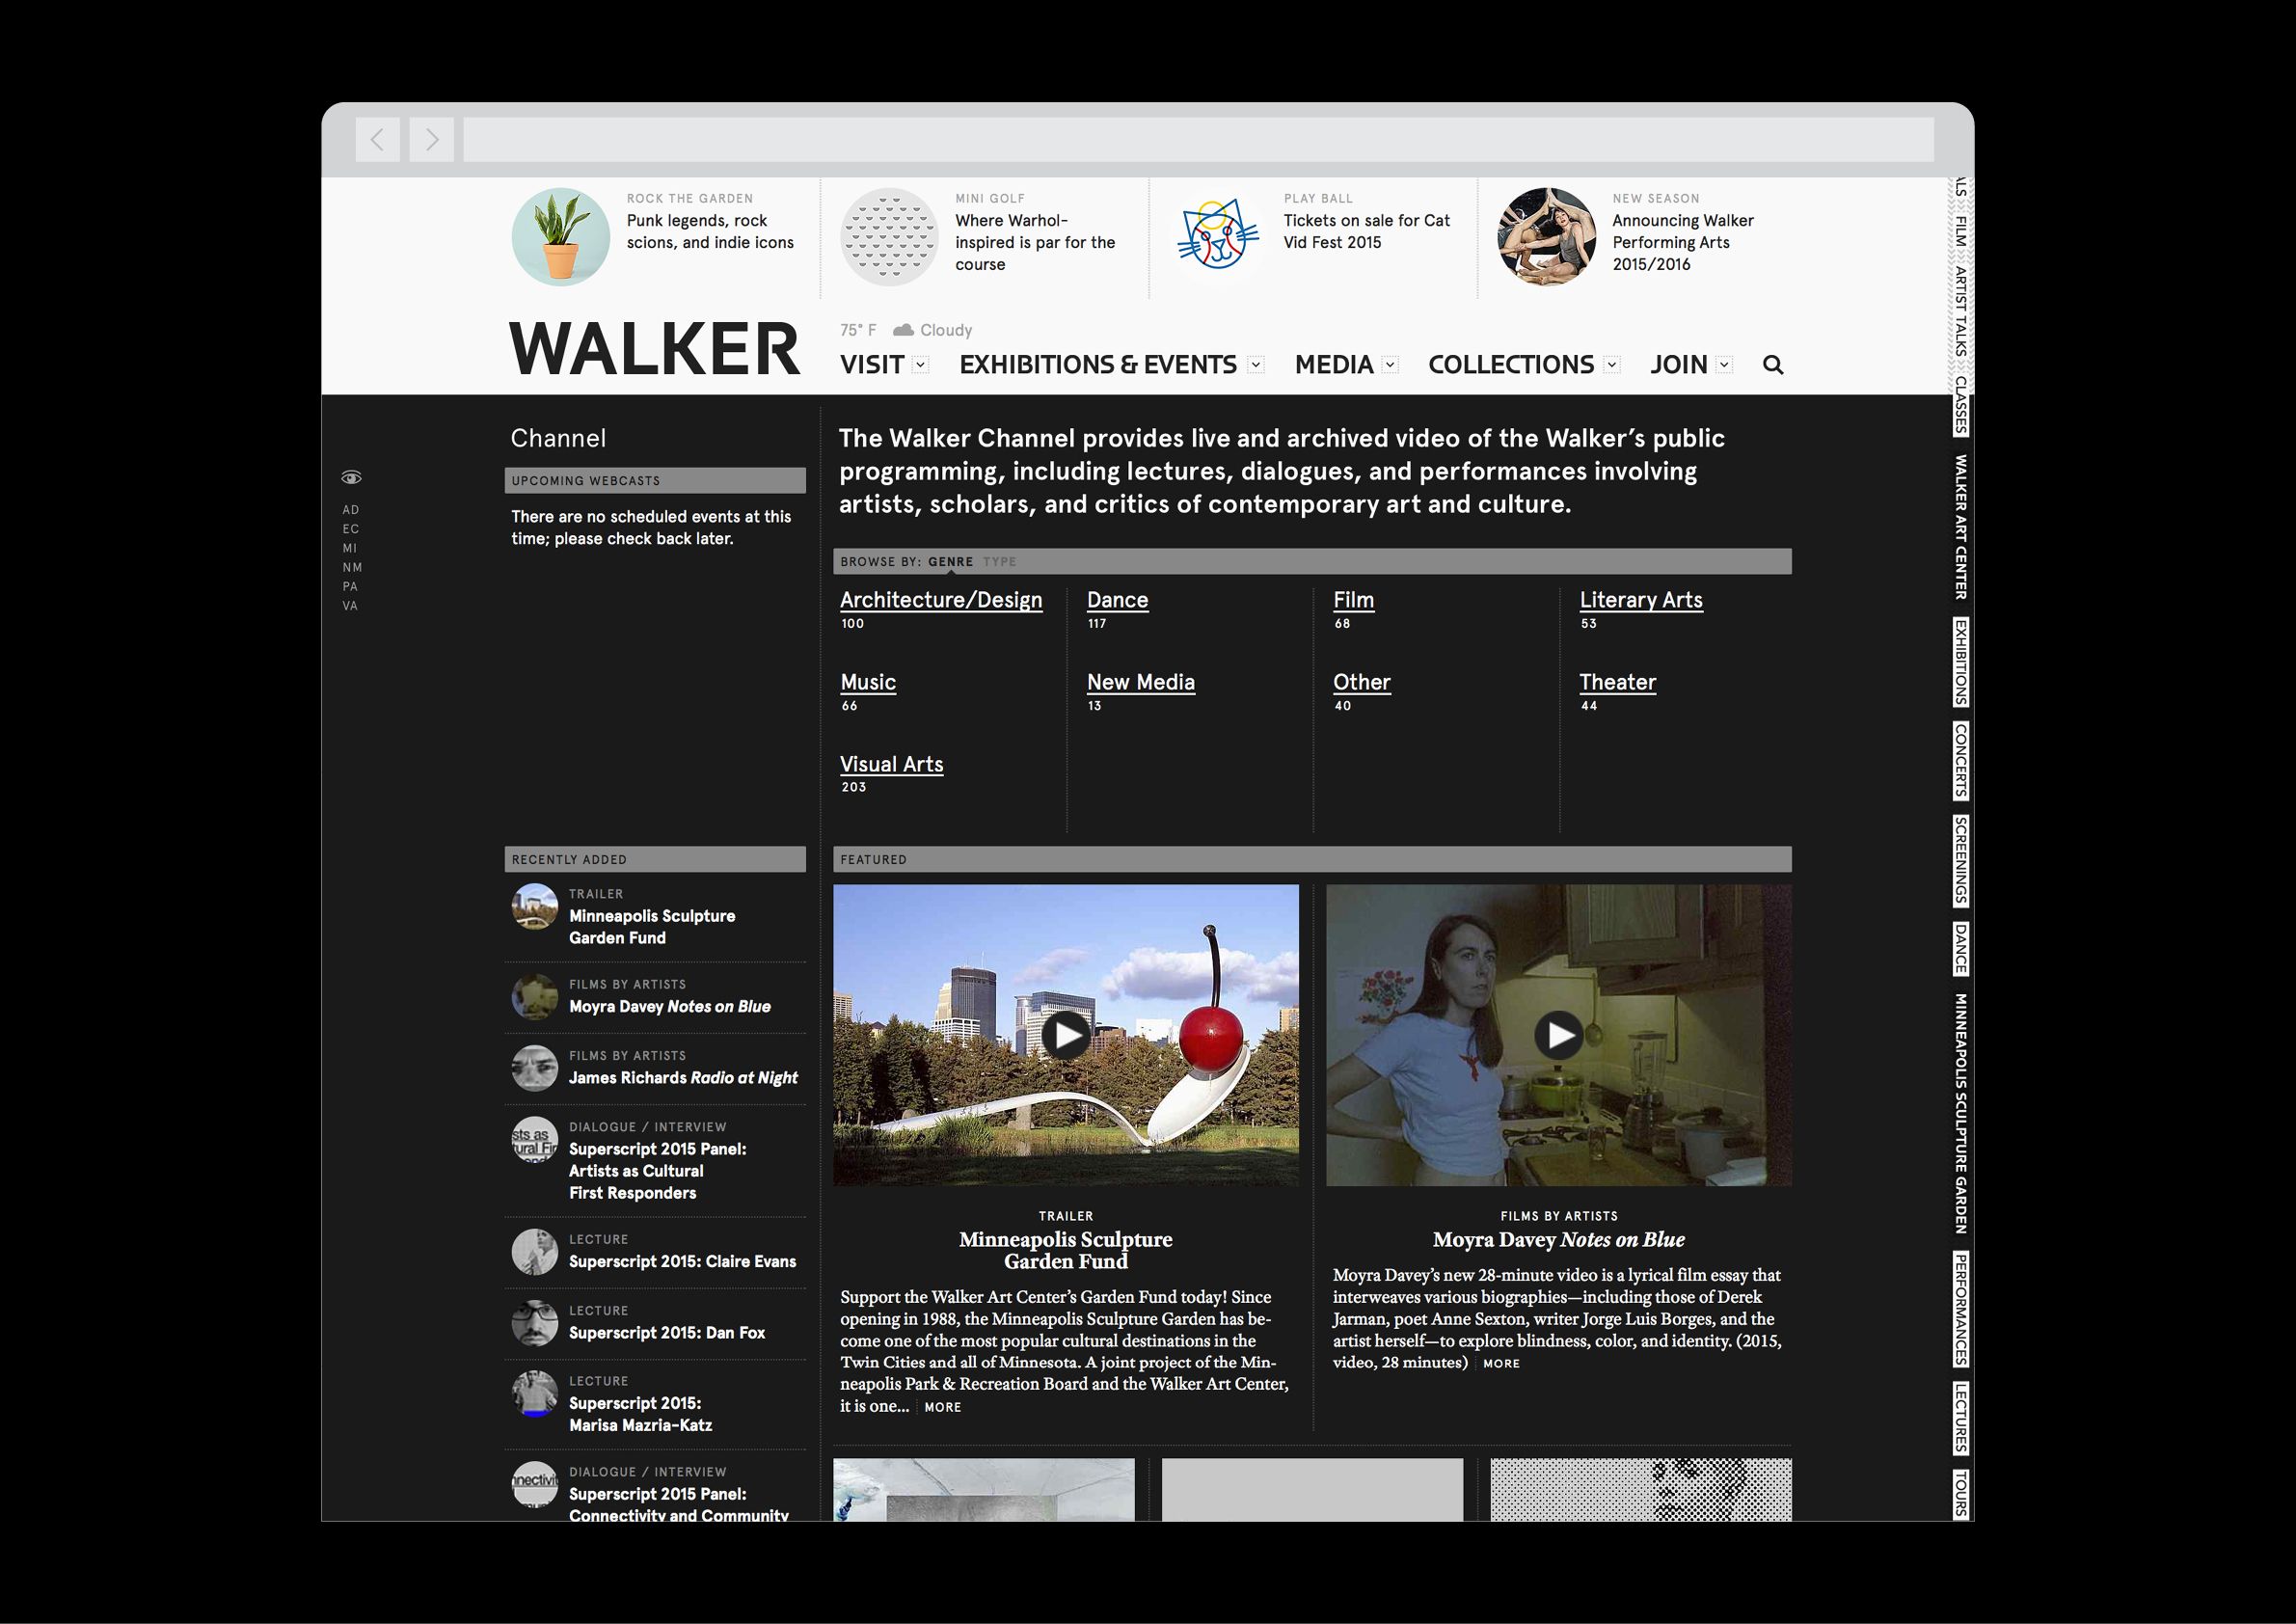Expand the COLLECTIONS dropdown arrow
2296x1624 pixels.
[x=1612, y=365]
